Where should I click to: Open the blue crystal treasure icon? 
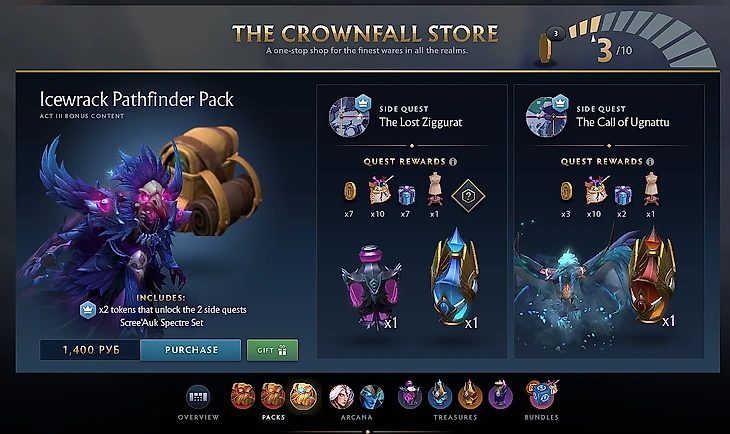point(440,395)
